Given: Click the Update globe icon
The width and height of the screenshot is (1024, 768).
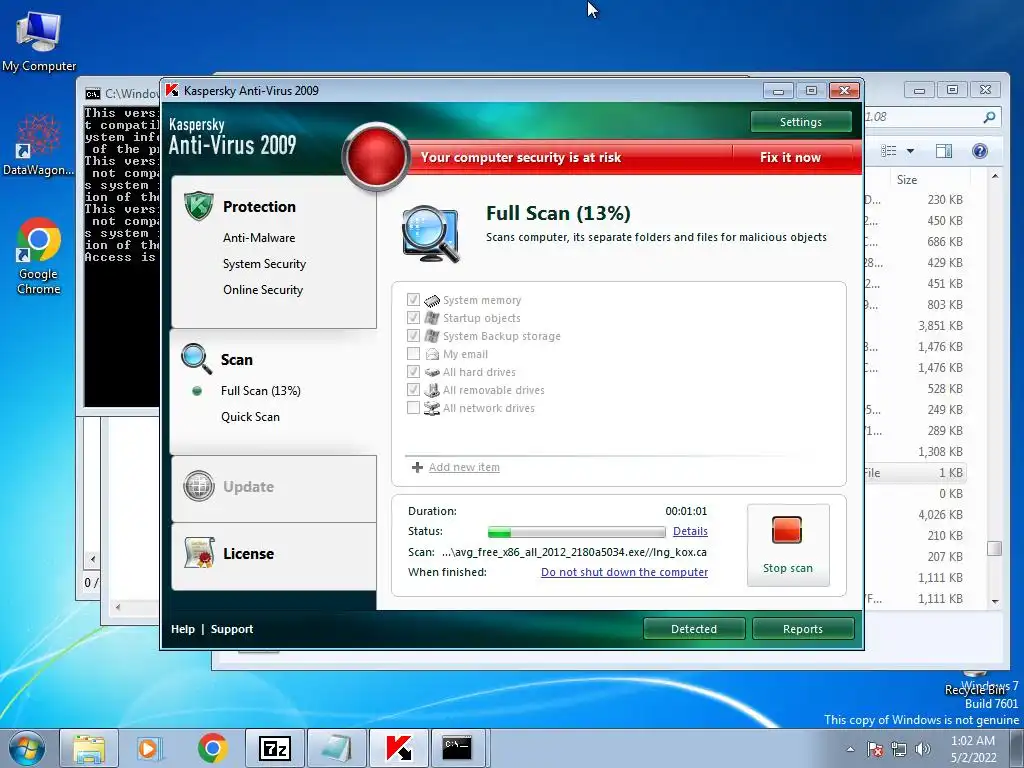Looking at the screenshot, I should [x=199, y=486].
